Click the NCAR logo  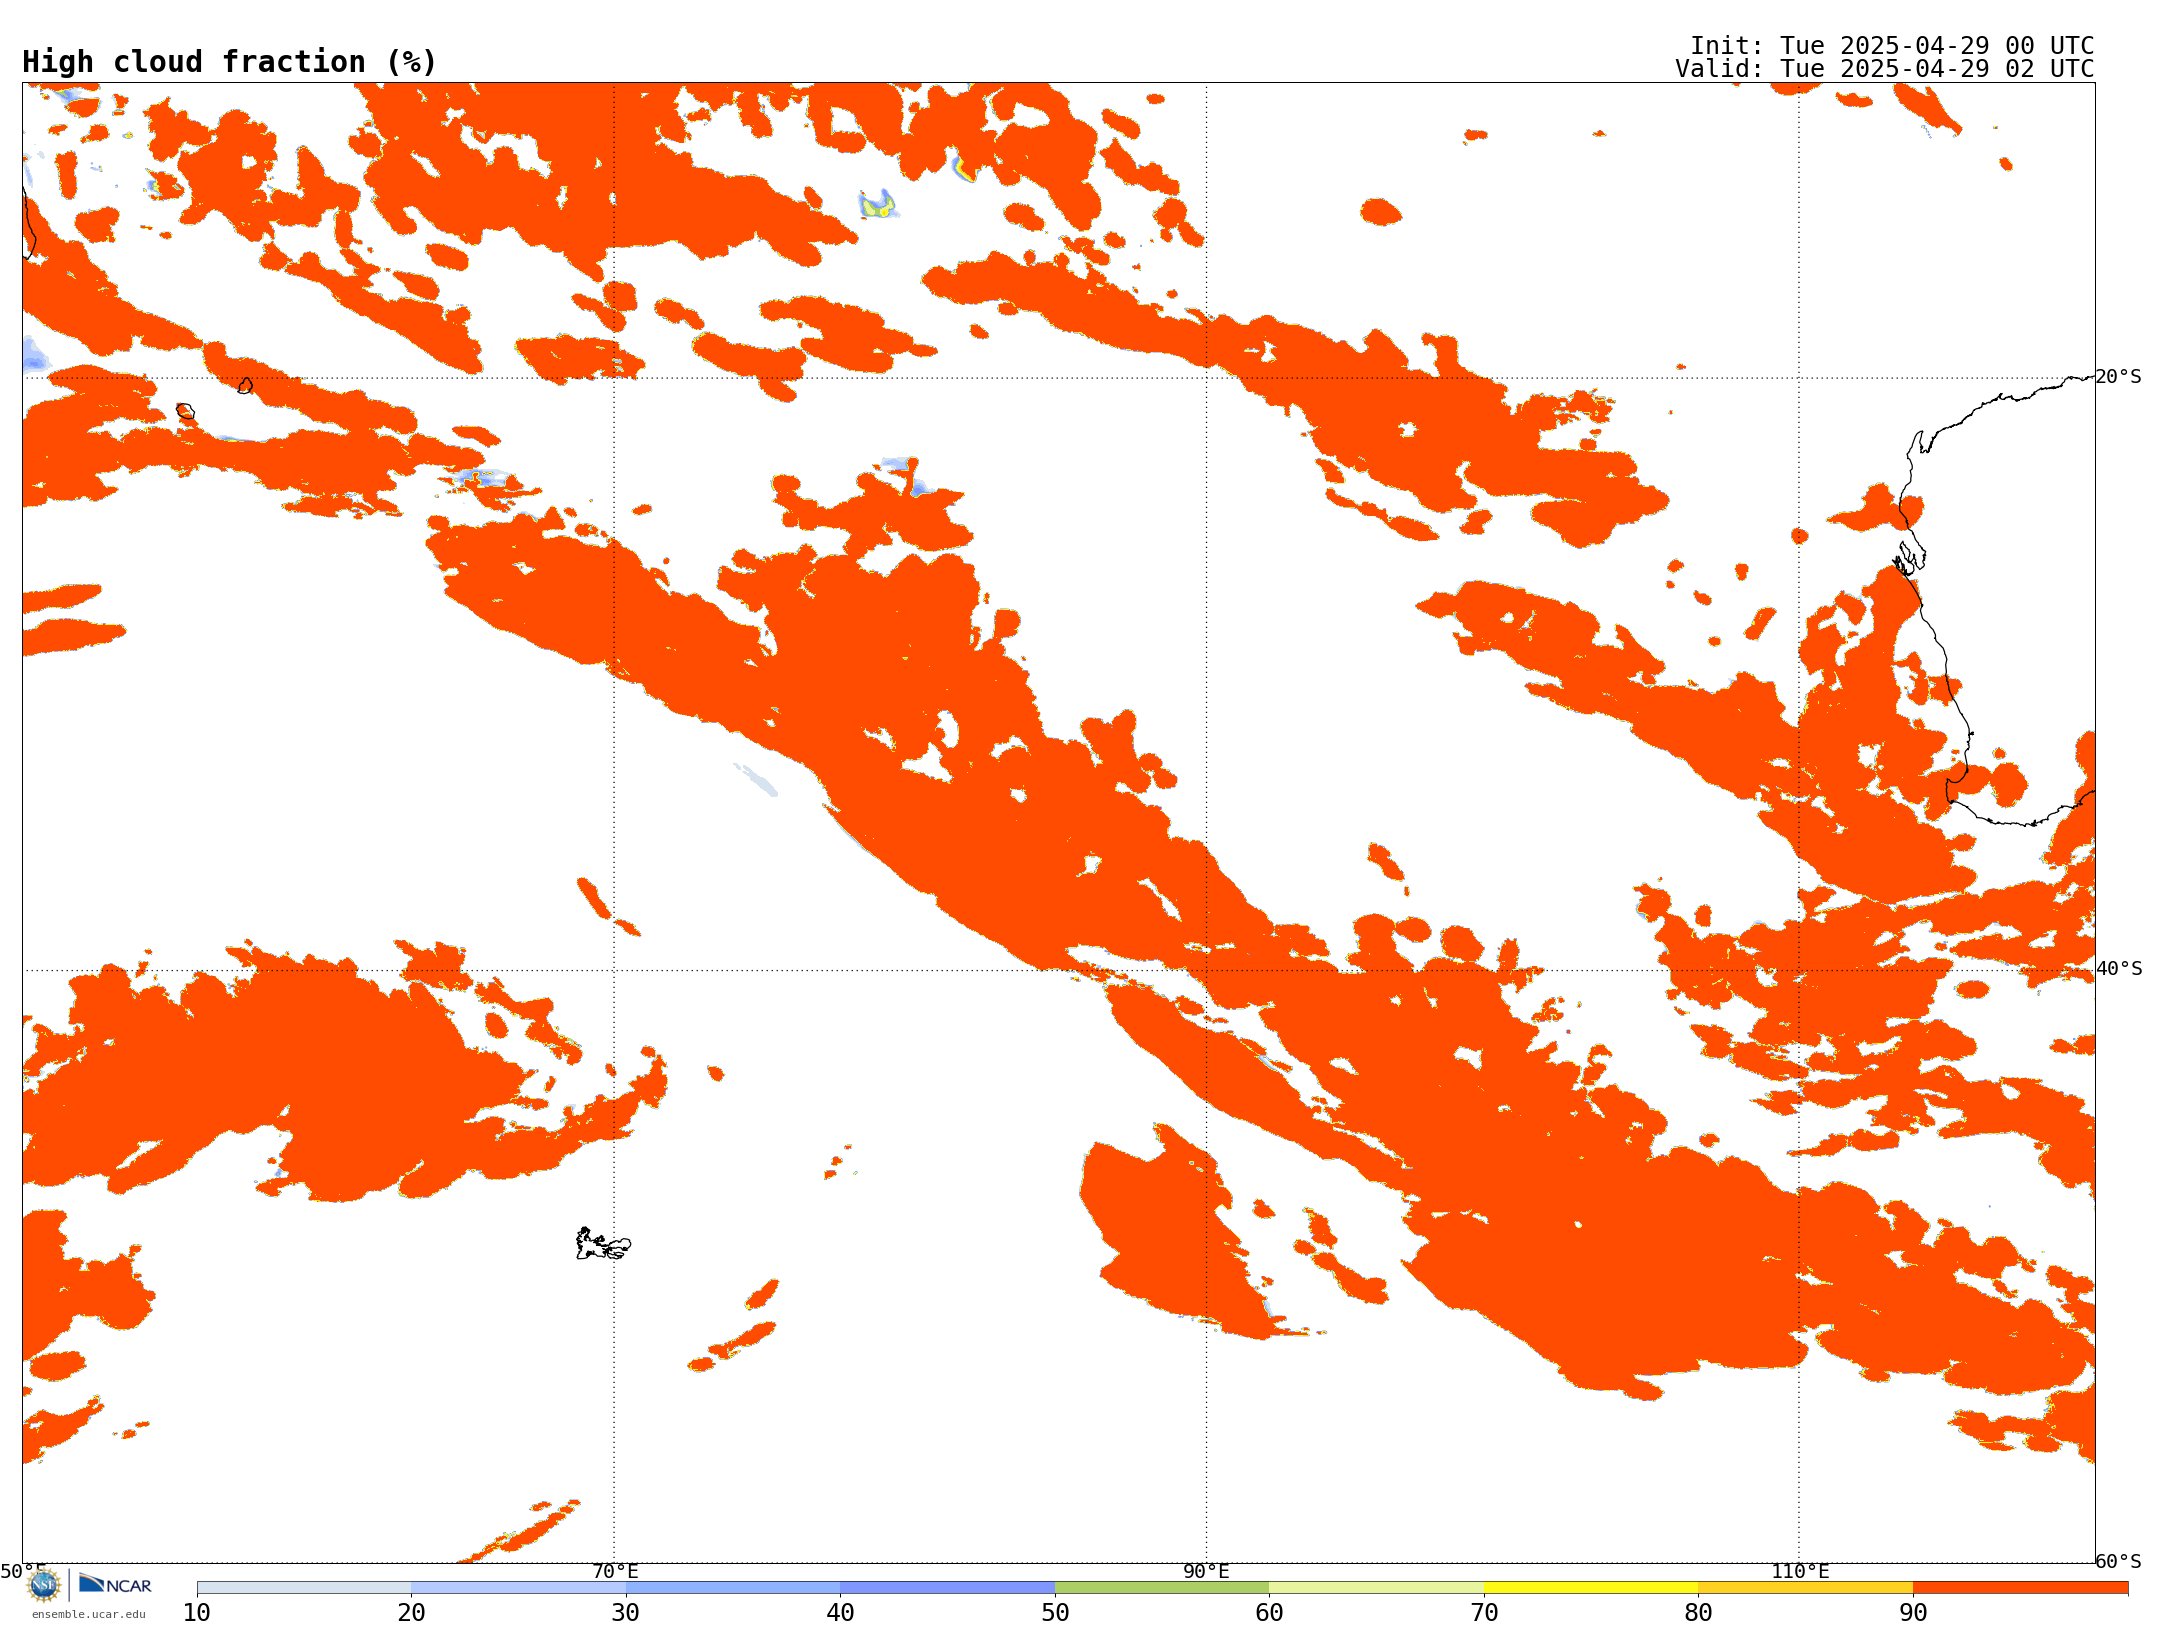point(115,1584)
